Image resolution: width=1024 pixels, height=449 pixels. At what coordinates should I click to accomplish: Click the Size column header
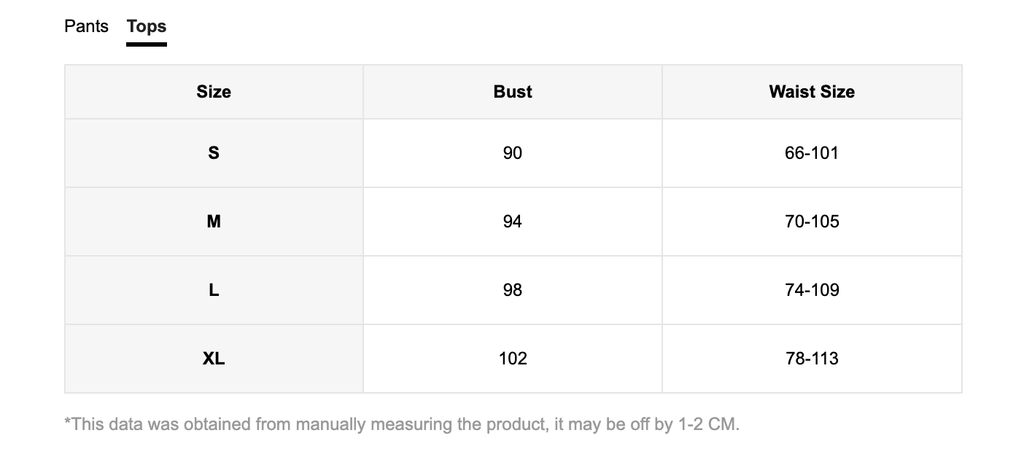tap(213, 92)
